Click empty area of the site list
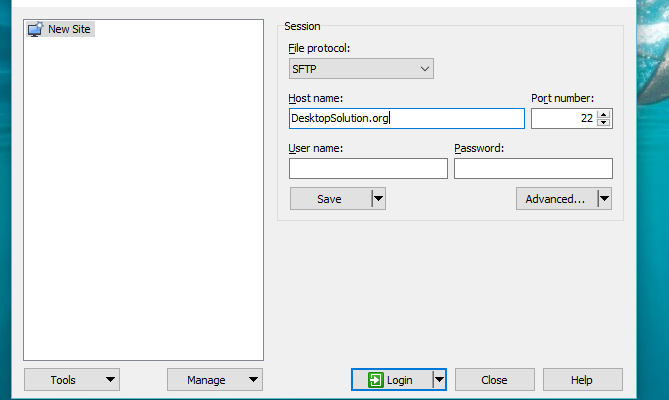 coord(143,200)
